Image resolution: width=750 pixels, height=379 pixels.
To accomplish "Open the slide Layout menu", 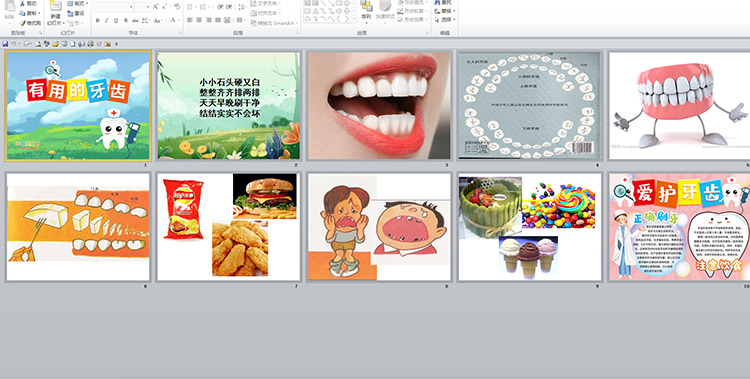I will pos(77,4).
